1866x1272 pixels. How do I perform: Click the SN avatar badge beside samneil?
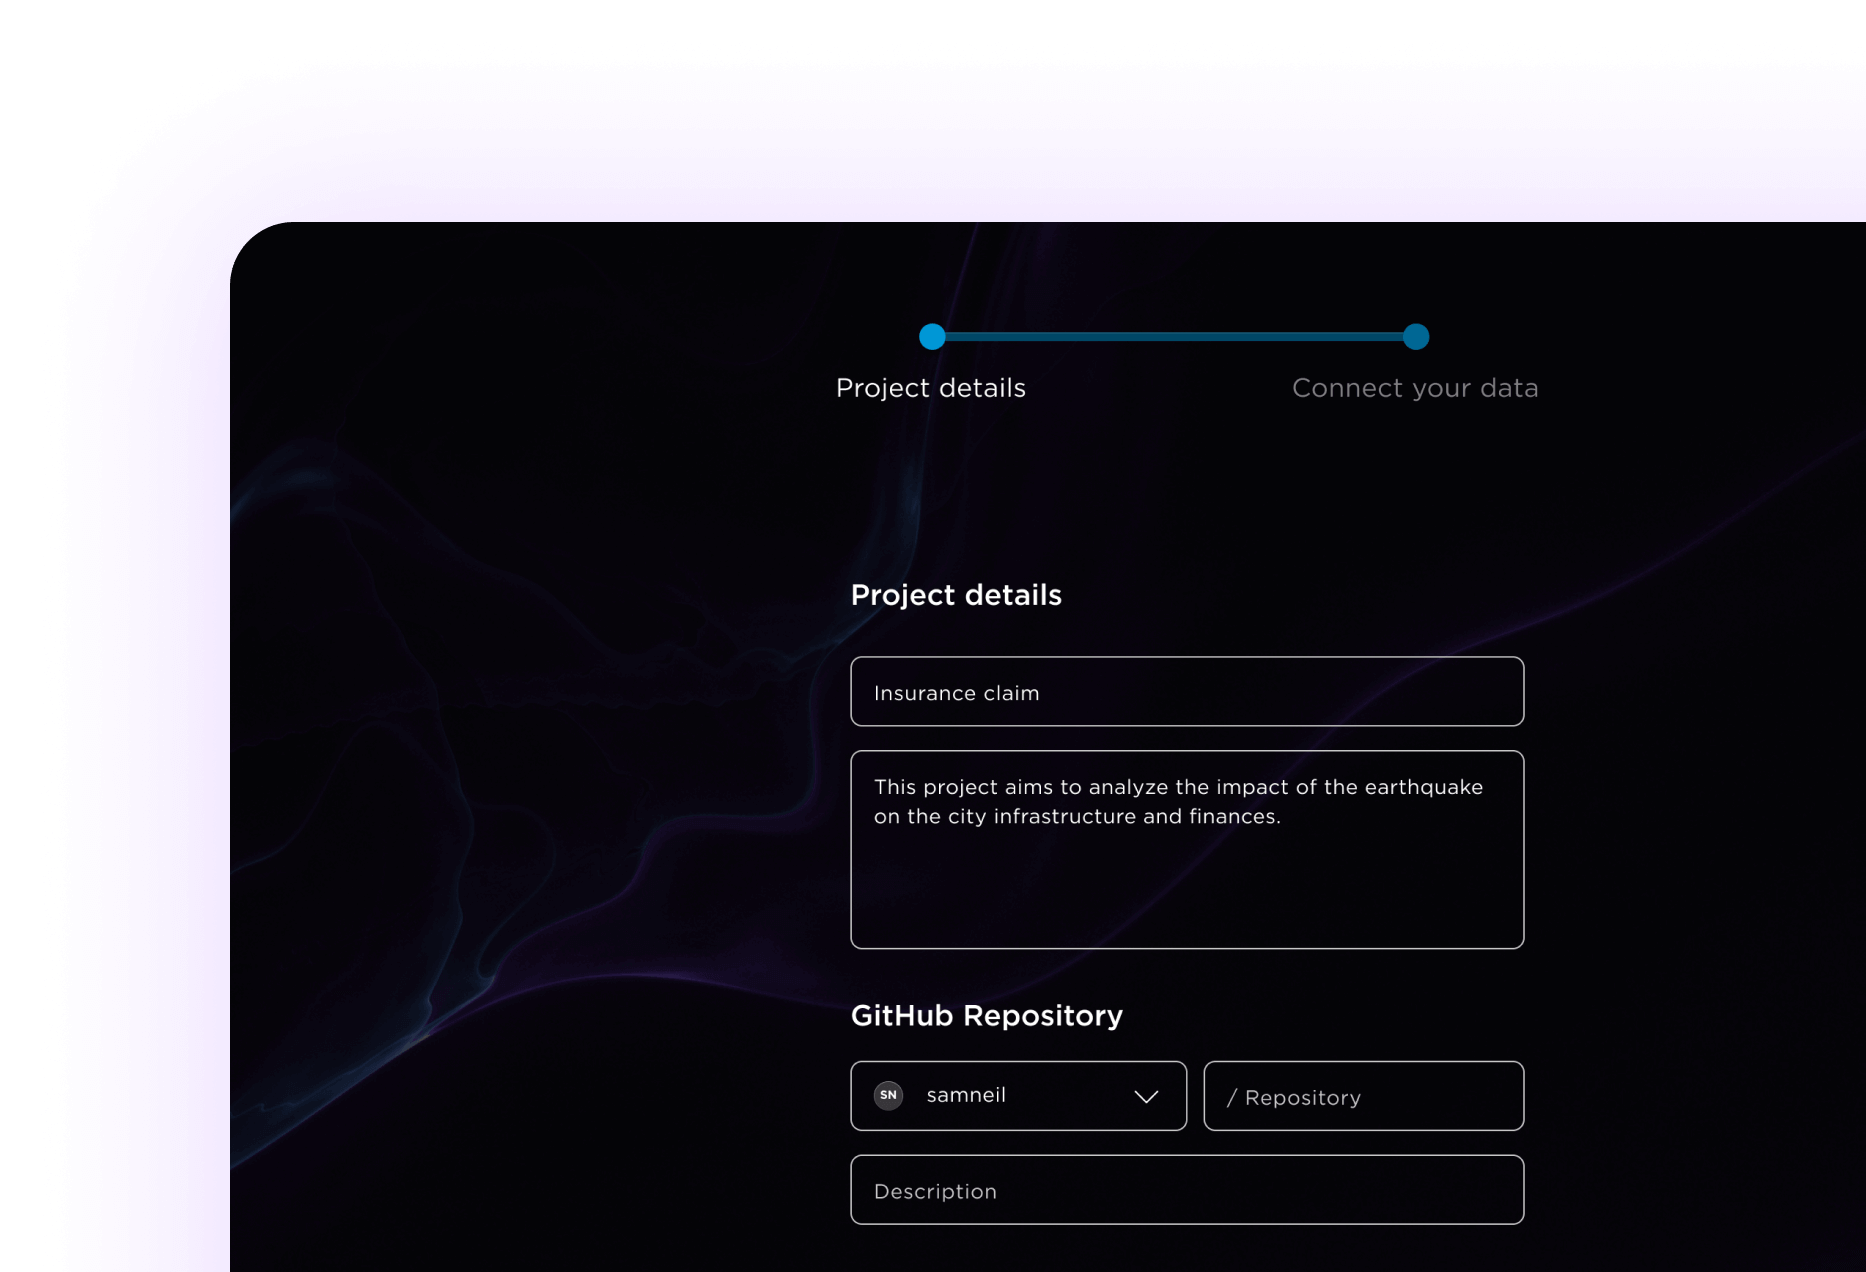(x=888, y=1095)
